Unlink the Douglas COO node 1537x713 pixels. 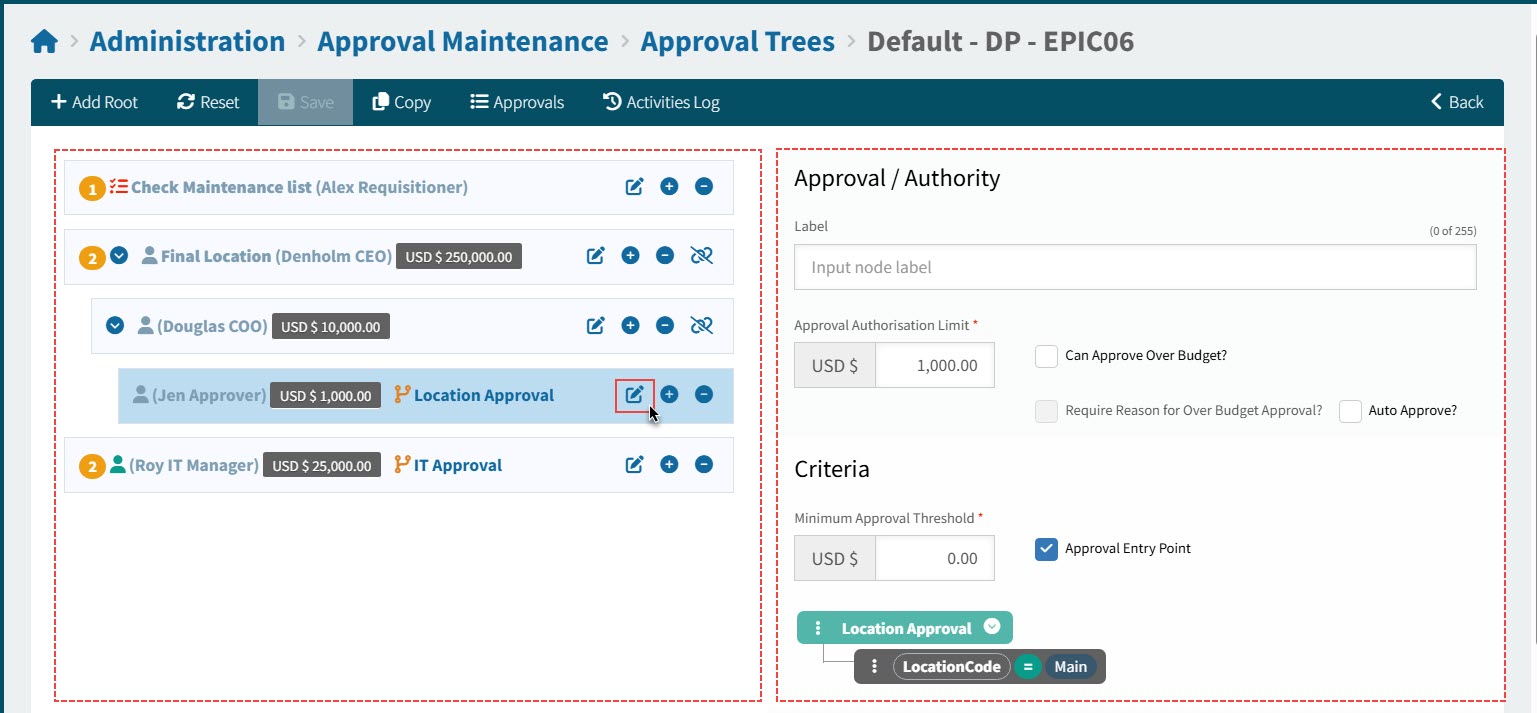click(x=701, y=325)
